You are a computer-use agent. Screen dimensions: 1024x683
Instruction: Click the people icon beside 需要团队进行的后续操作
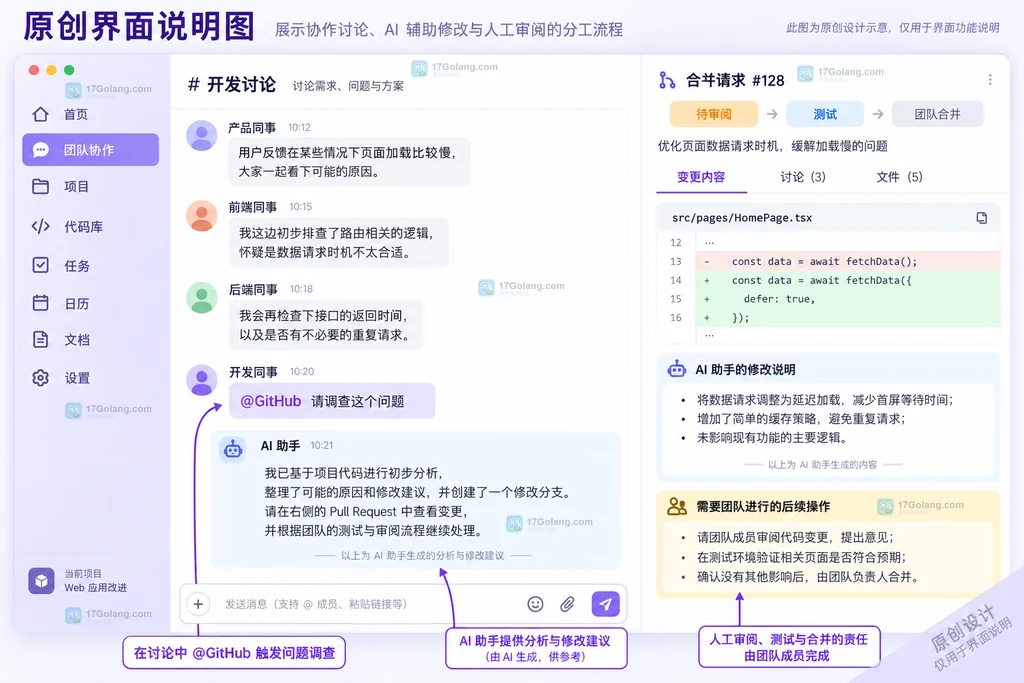tap(677, 506)
